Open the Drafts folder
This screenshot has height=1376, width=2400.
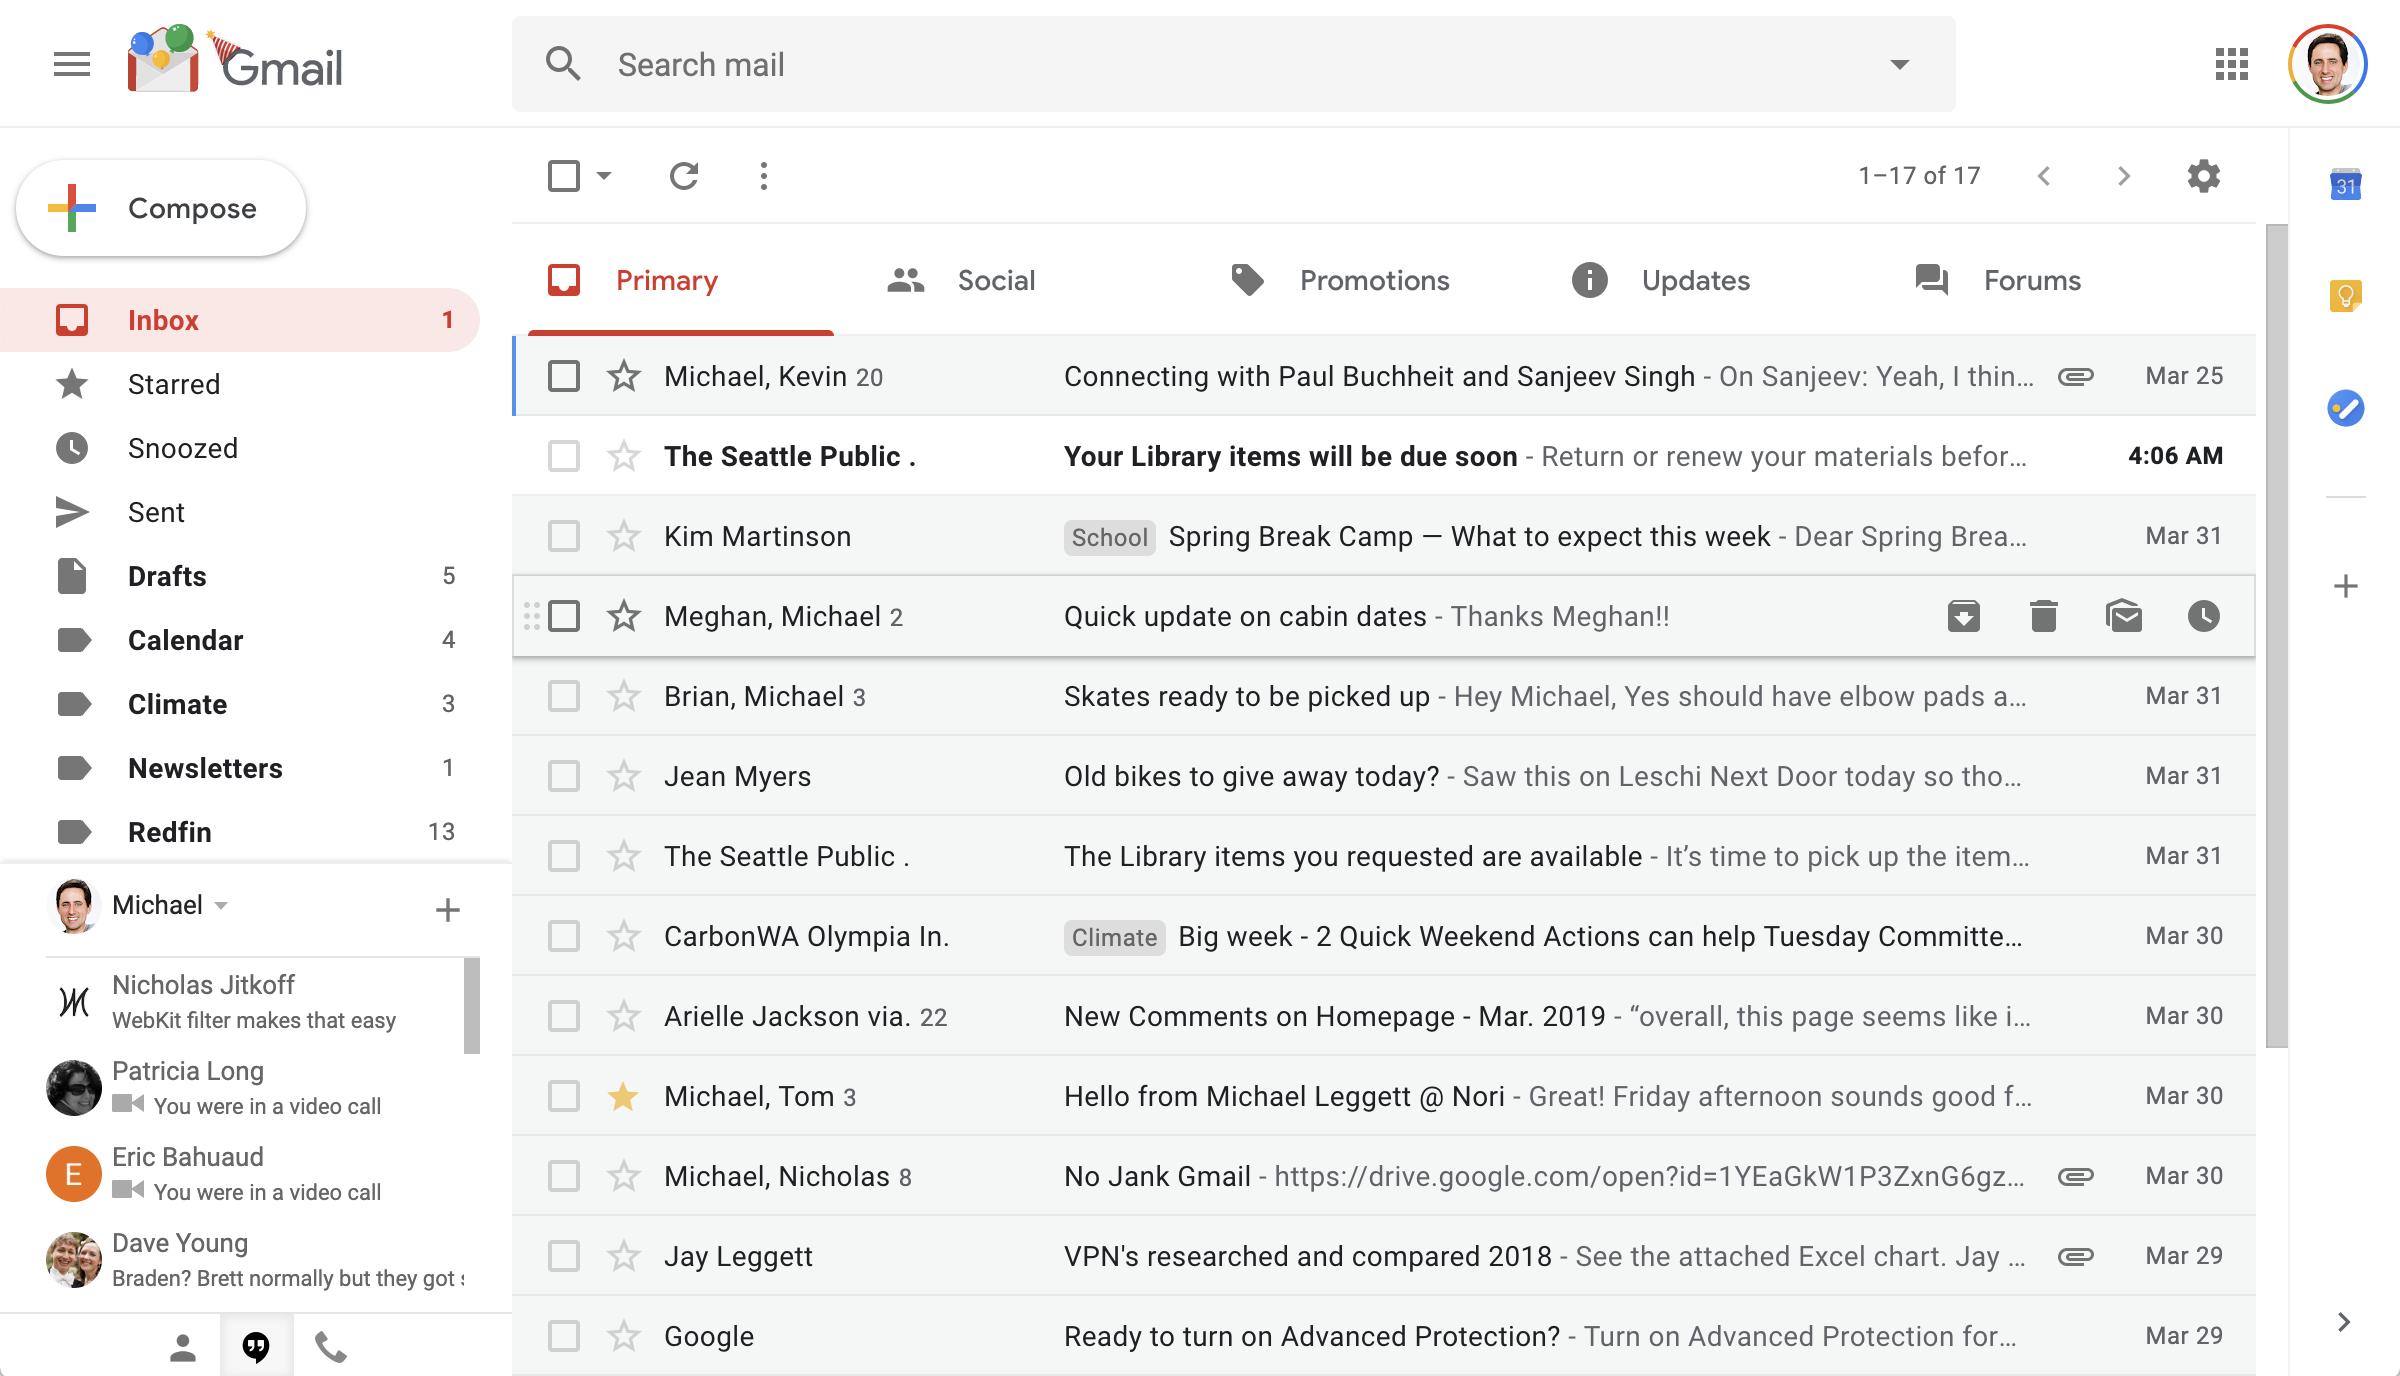(x=167, y=576)
